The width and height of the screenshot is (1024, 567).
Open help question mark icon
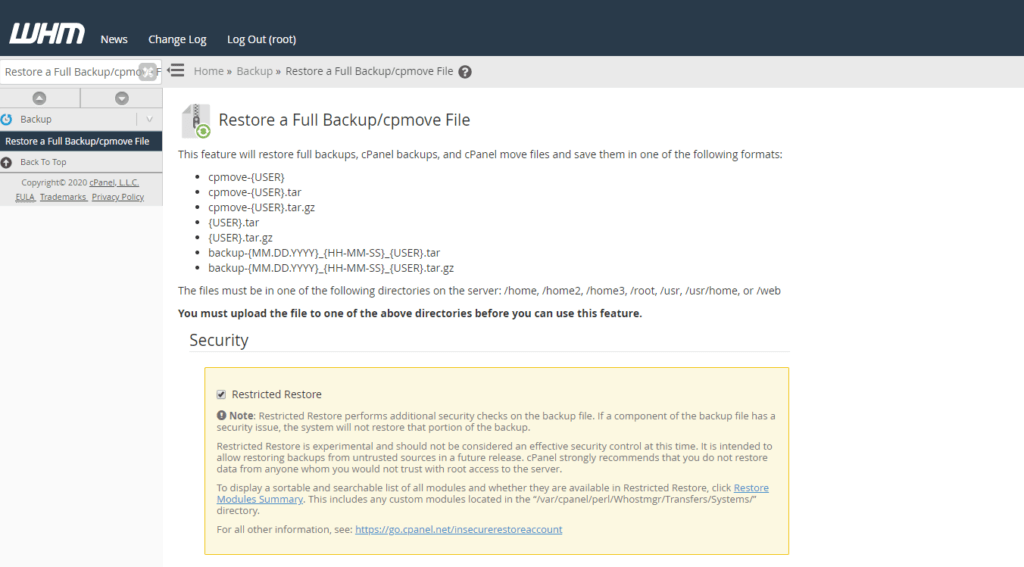coord(465,72)
